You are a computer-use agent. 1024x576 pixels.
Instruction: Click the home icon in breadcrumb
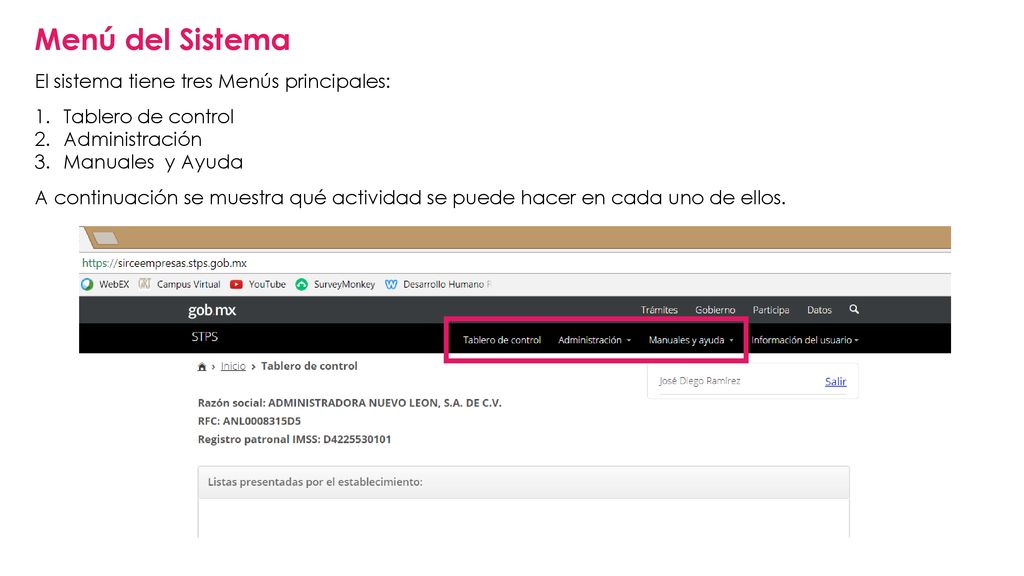pyautogui.click(x=202, y=367)
